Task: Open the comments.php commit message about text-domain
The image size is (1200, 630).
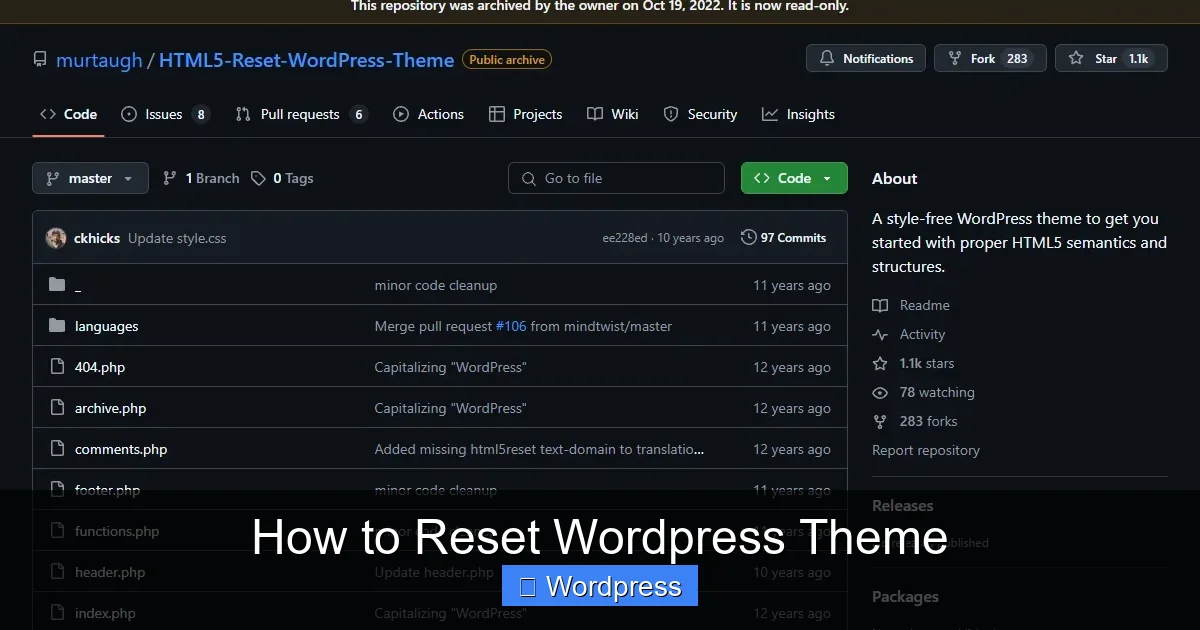Action: point(540,449)
